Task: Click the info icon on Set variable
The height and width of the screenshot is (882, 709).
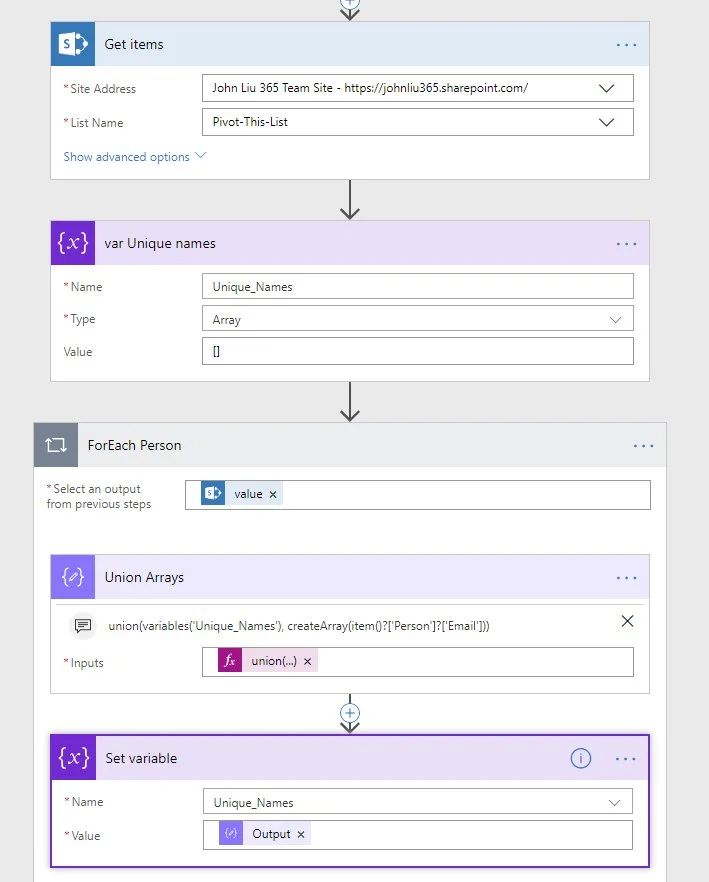Action: pos(580,758)
